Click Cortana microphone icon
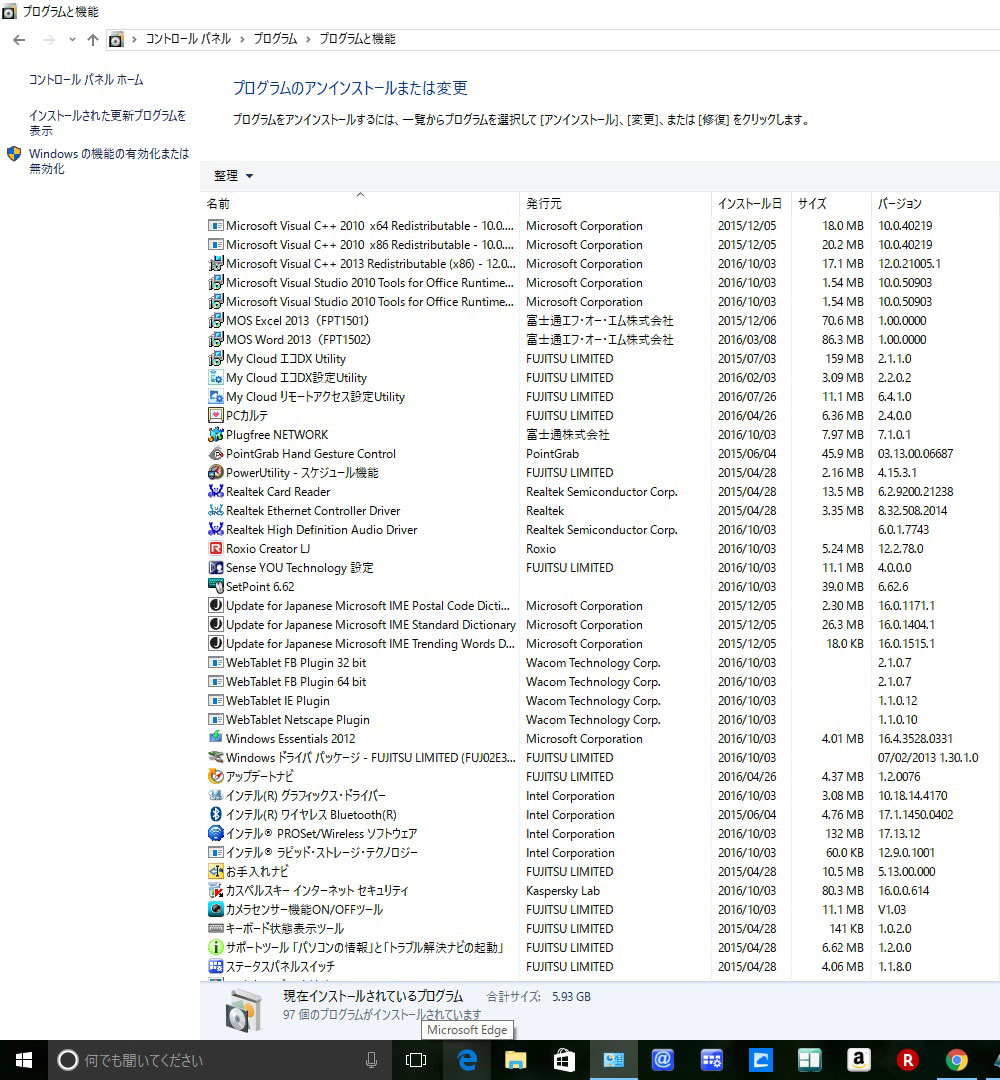The width and height of the screenshot is (1000, 1080). coord(371,1060)
